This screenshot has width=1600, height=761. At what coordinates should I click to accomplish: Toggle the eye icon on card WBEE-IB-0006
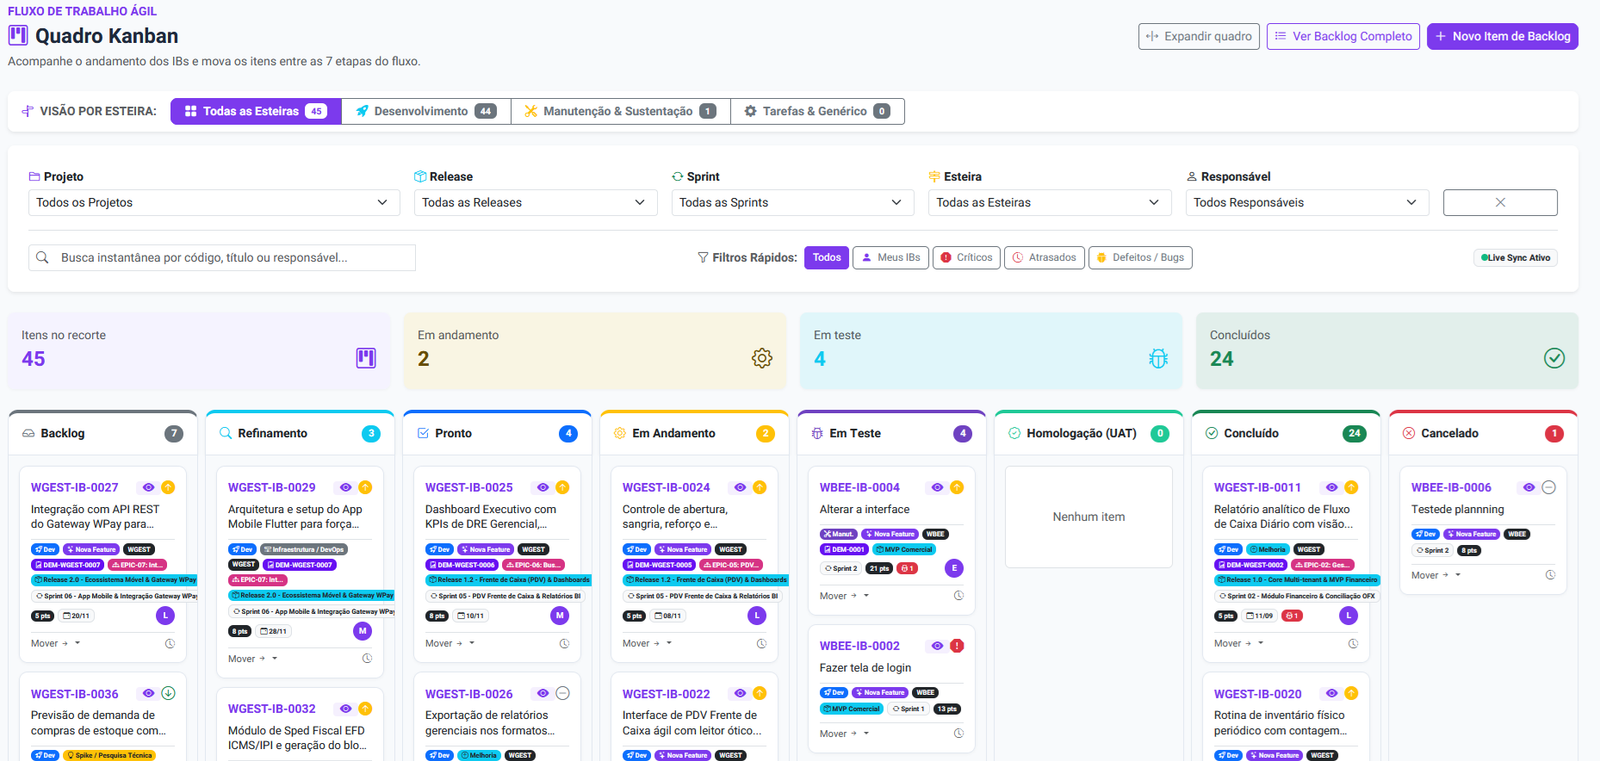tap(1529, 487)
